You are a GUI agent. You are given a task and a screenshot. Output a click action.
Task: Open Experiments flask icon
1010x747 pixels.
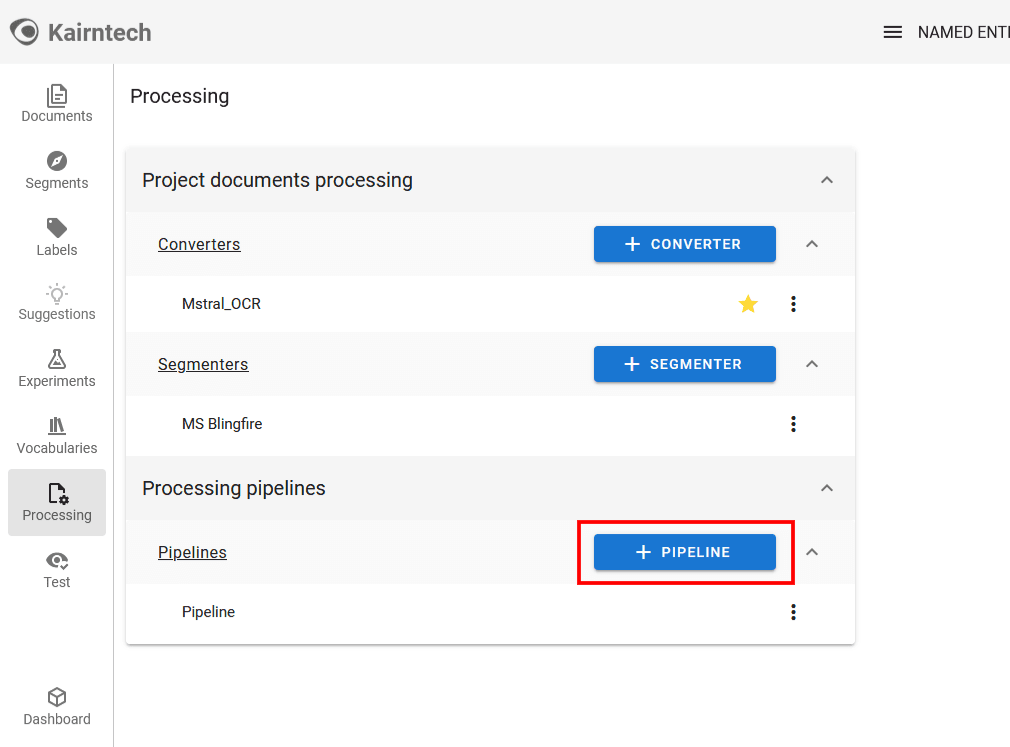pyautogui.click(x=57, y=359)
